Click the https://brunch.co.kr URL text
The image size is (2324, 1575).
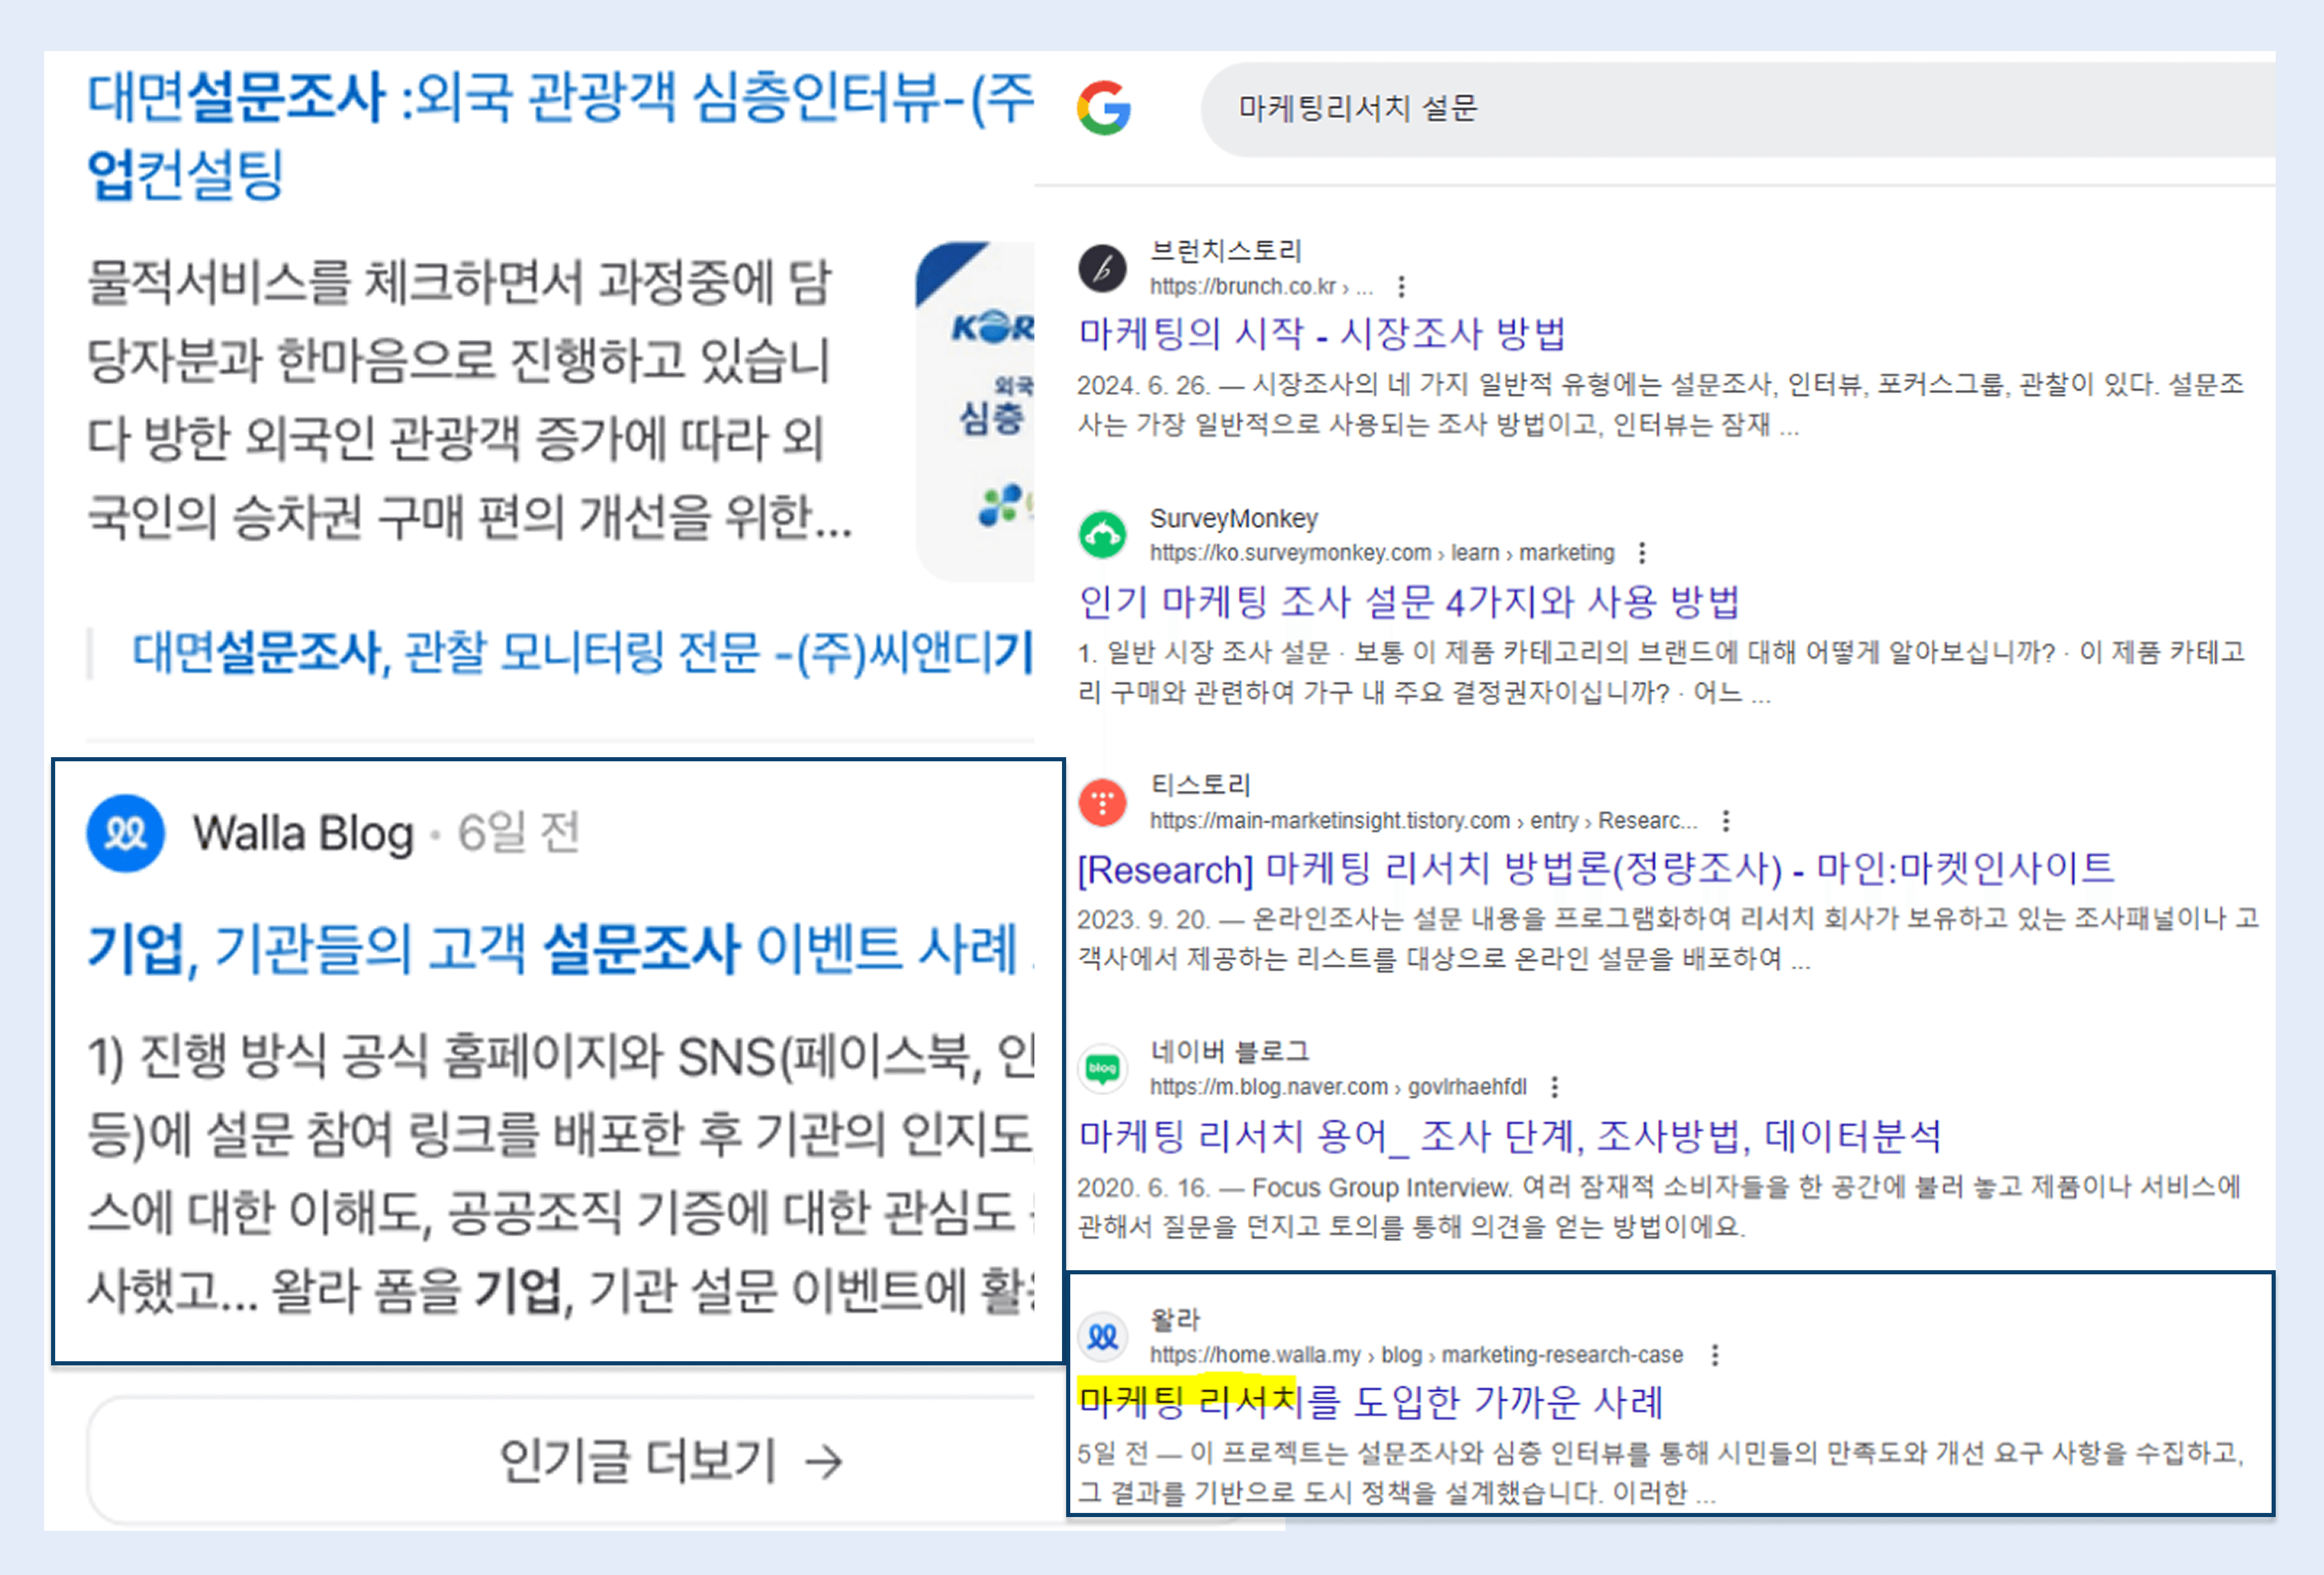[x=1261, y=287]
